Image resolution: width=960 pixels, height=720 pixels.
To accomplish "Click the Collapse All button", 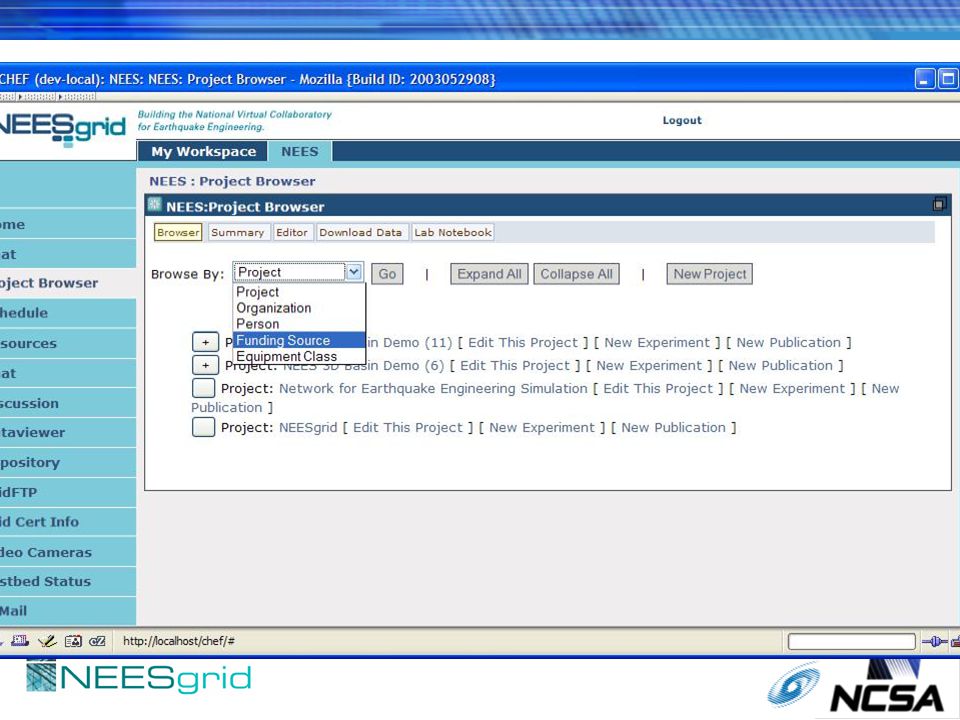I will tap(576, 274).
